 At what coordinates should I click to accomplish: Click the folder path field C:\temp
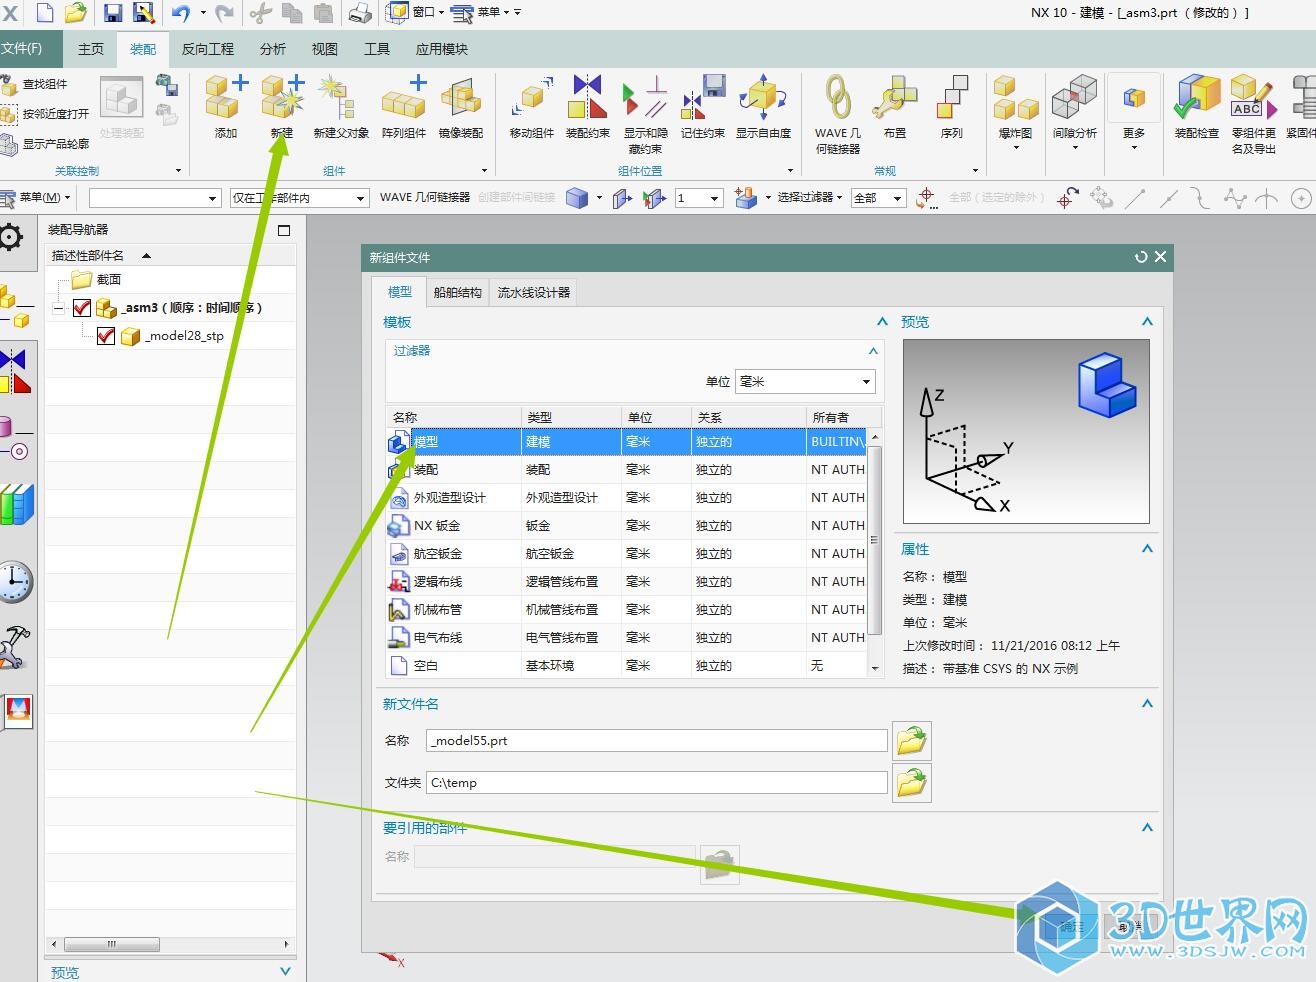tap(657, 783)
